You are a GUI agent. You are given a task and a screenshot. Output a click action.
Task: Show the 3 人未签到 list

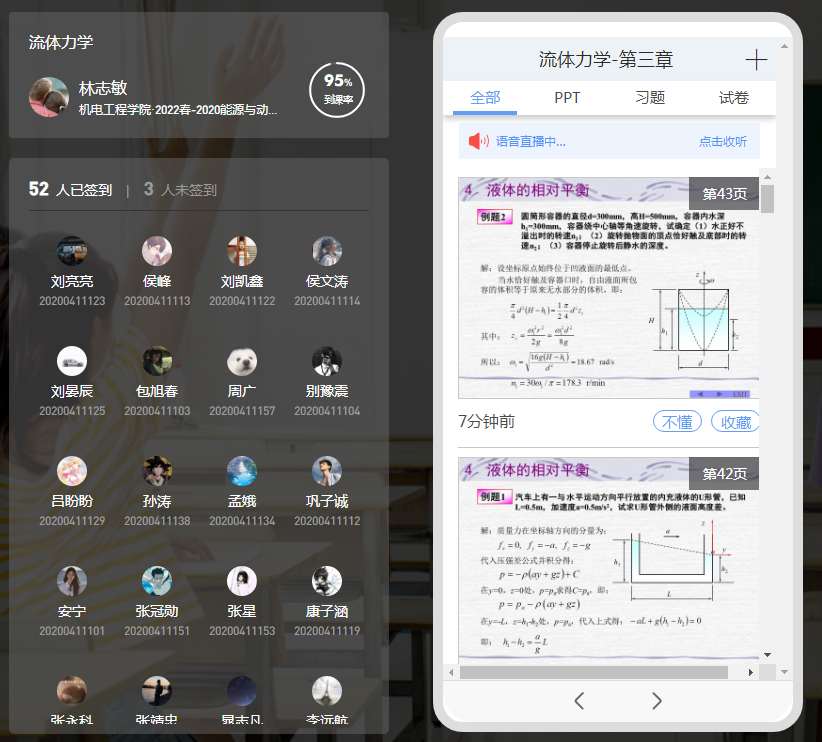tap(180, 190)
